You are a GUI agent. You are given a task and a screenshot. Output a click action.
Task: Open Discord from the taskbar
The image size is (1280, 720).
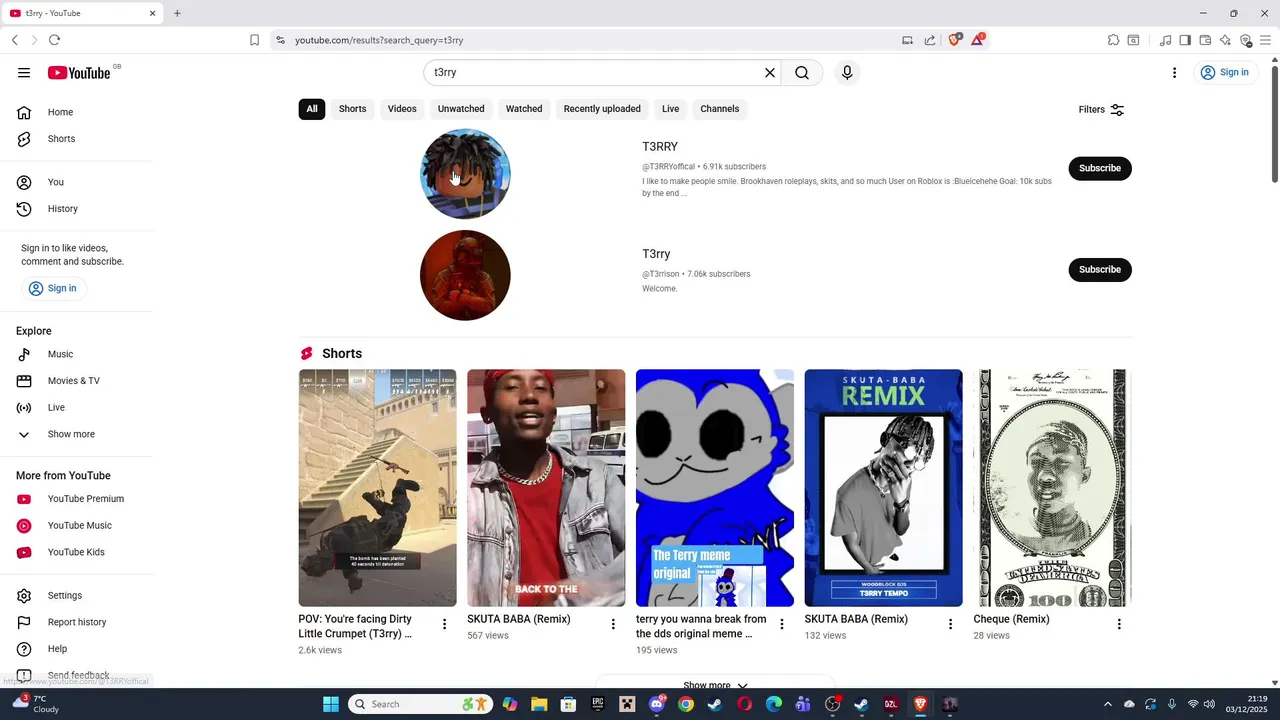(x=657, y=704)
